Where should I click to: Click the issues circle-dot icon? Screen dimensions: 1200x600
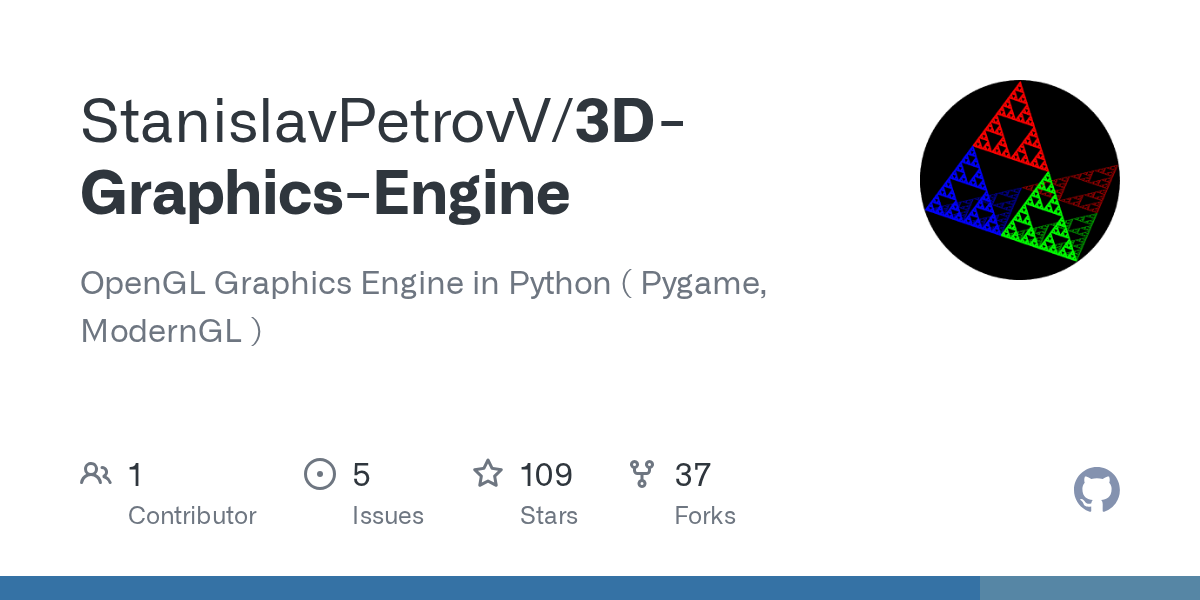320,474
